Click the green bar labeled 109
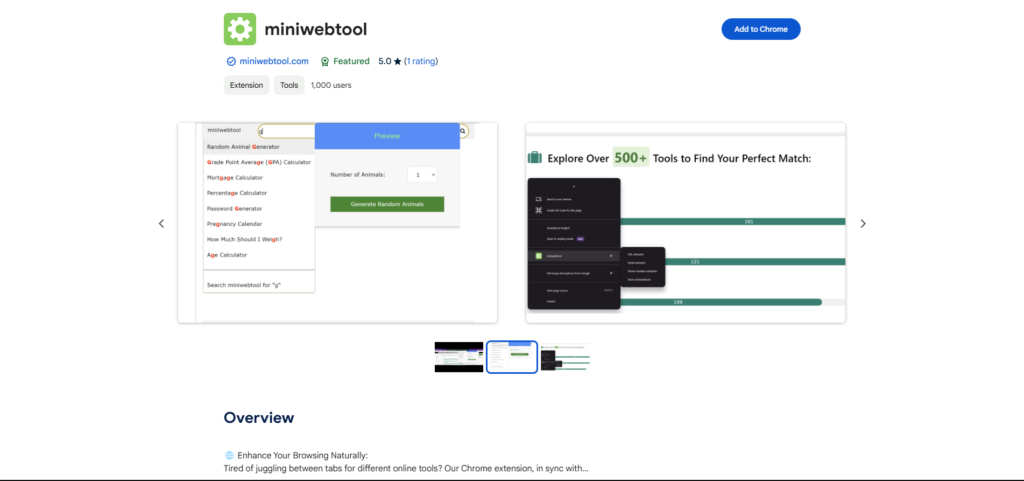This screenshot has width=1024, height=481. [721, 302]
